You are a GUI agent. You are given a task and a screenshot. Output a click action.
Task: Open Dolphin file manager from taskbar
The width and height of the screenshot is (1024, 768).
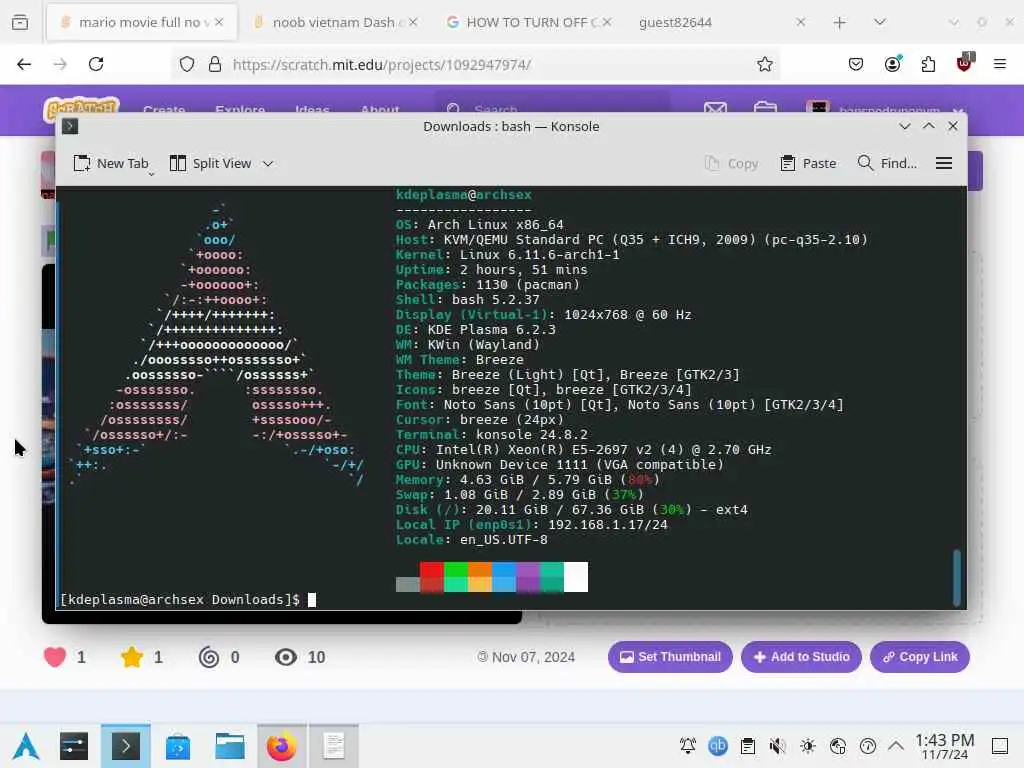click(x=230, y=746)
